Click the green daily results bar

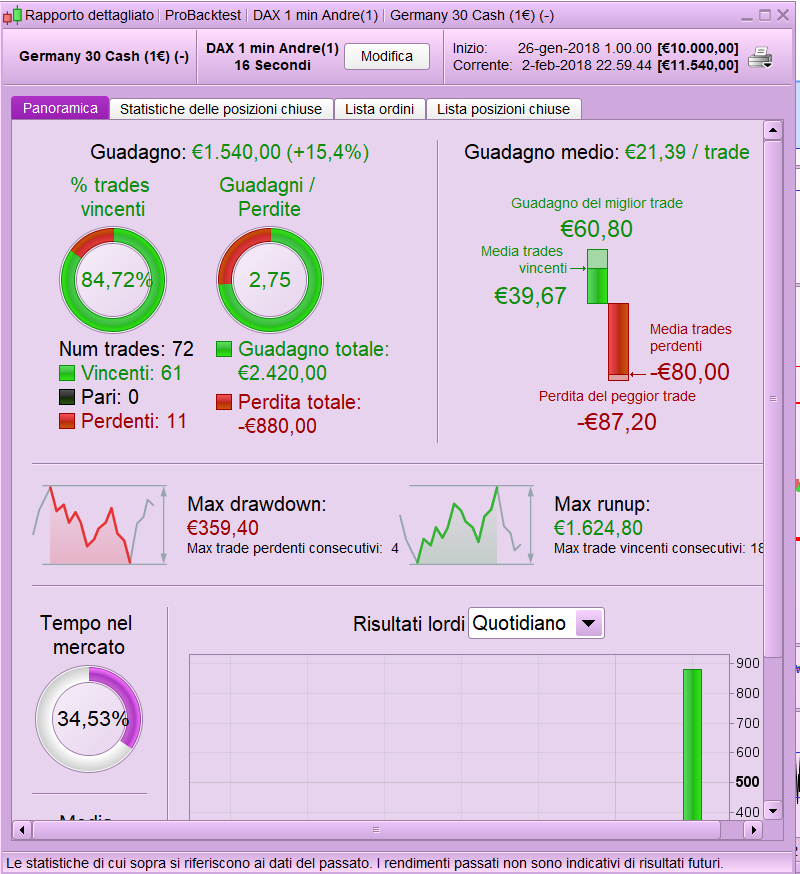click(x=692, y=744)
